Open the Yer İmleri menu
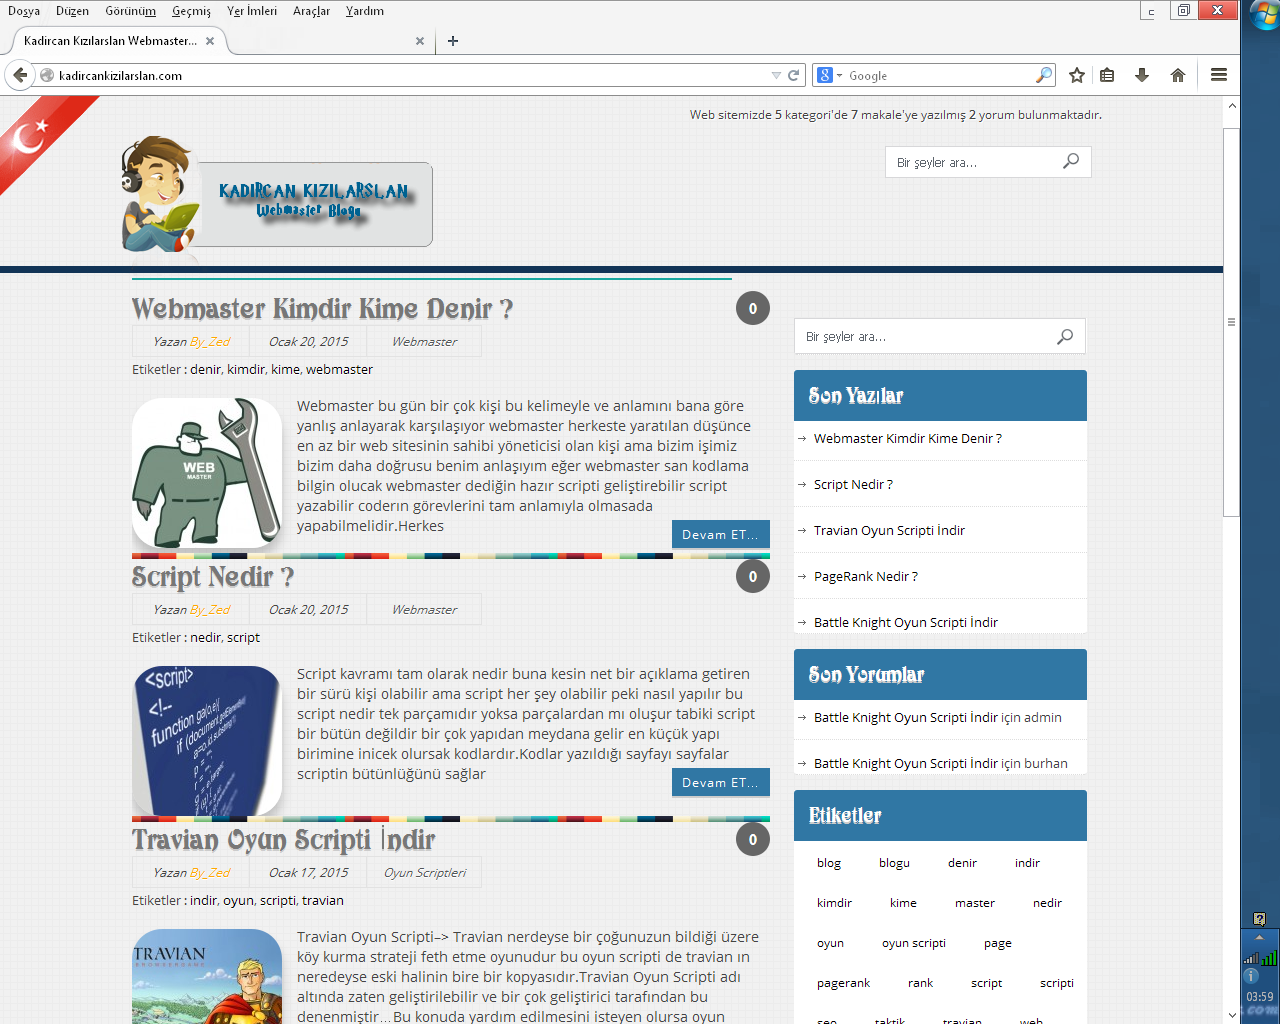 (x=252, y=11)
